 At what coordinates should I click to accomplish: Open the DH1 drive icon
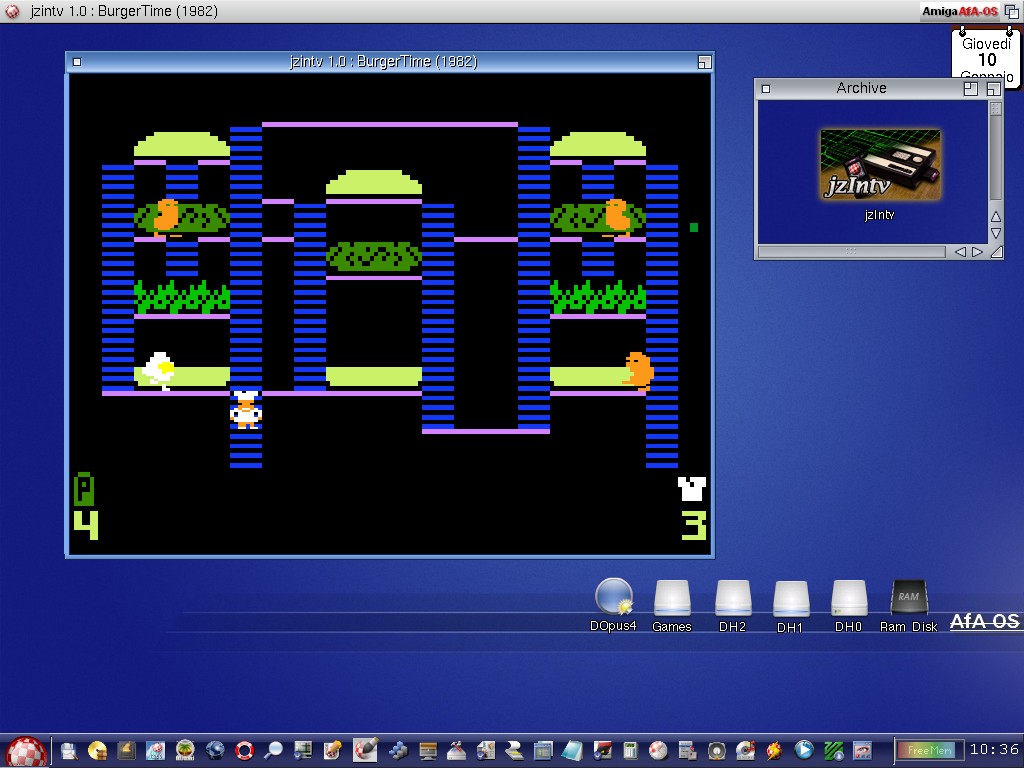pyautogui.click(x=790, y=598)
